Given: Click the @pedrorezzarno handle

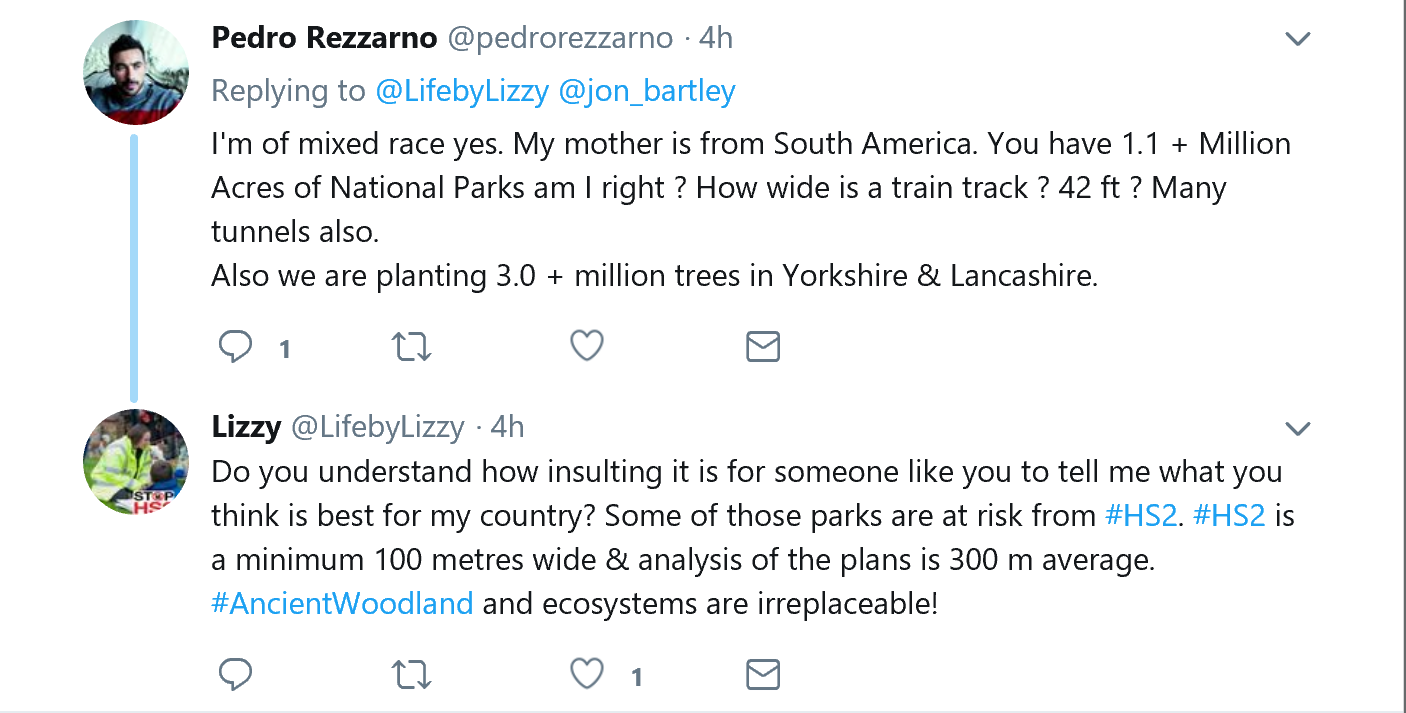Looking at the screenshot, I should [559, 38].
